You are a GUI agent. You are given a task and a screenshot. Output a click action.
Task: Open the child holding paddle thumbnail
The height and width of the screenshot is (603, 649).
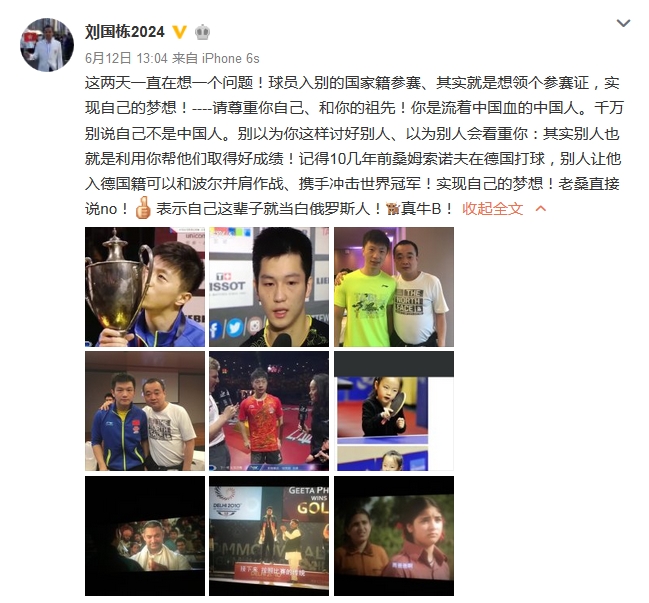[x=394, y=411]
